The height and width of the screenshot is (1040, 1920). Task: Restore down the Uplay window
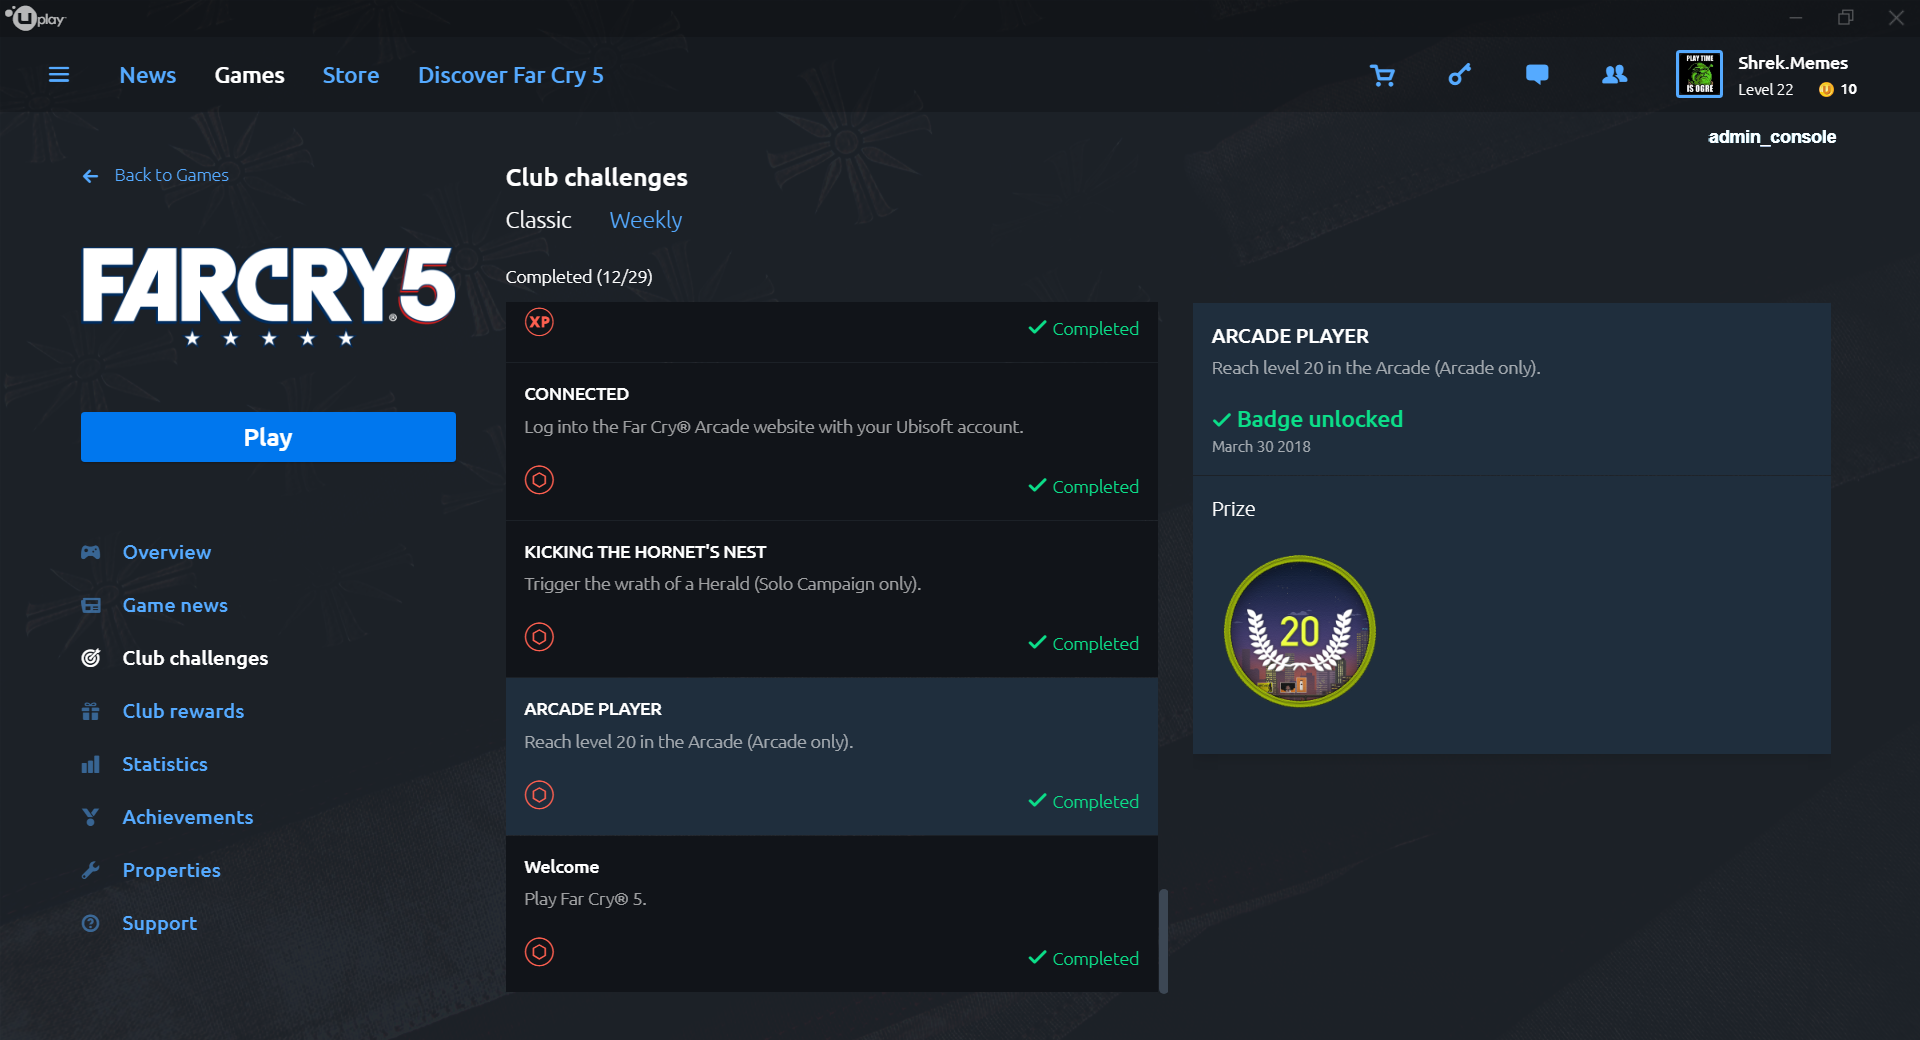coord(1846,18)
